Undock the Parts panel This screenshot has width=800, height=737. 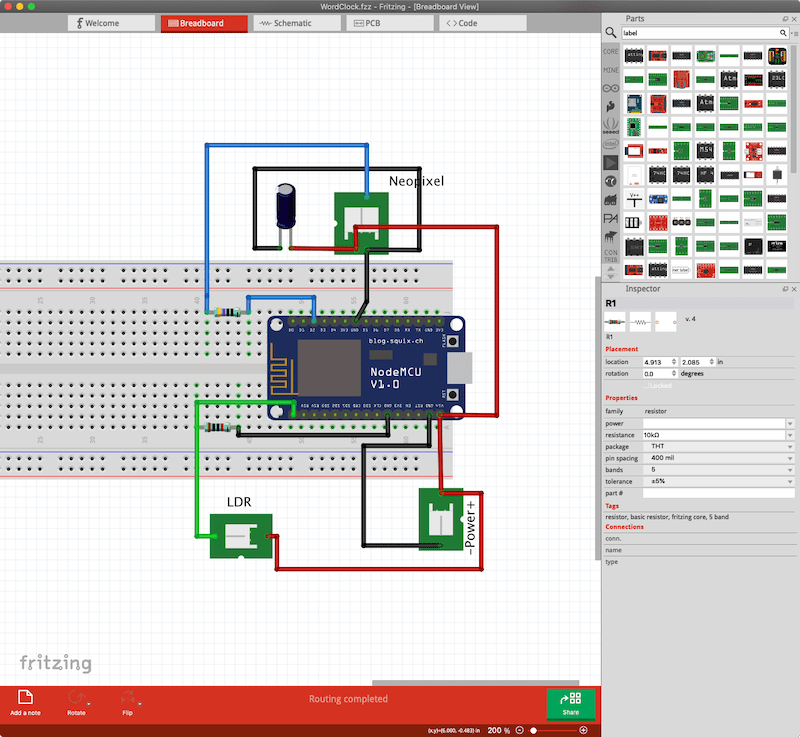point(785,18)
